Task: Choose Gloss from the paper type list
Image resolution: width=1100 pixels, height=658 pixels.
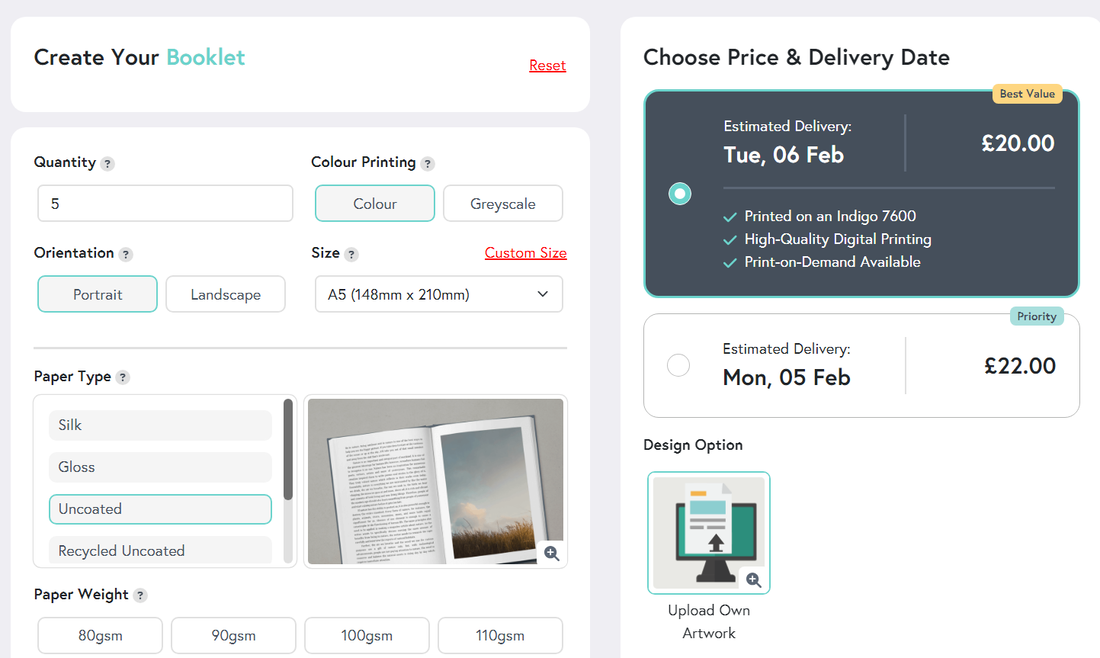Action: pyautogui.click(x=160, y=467)
